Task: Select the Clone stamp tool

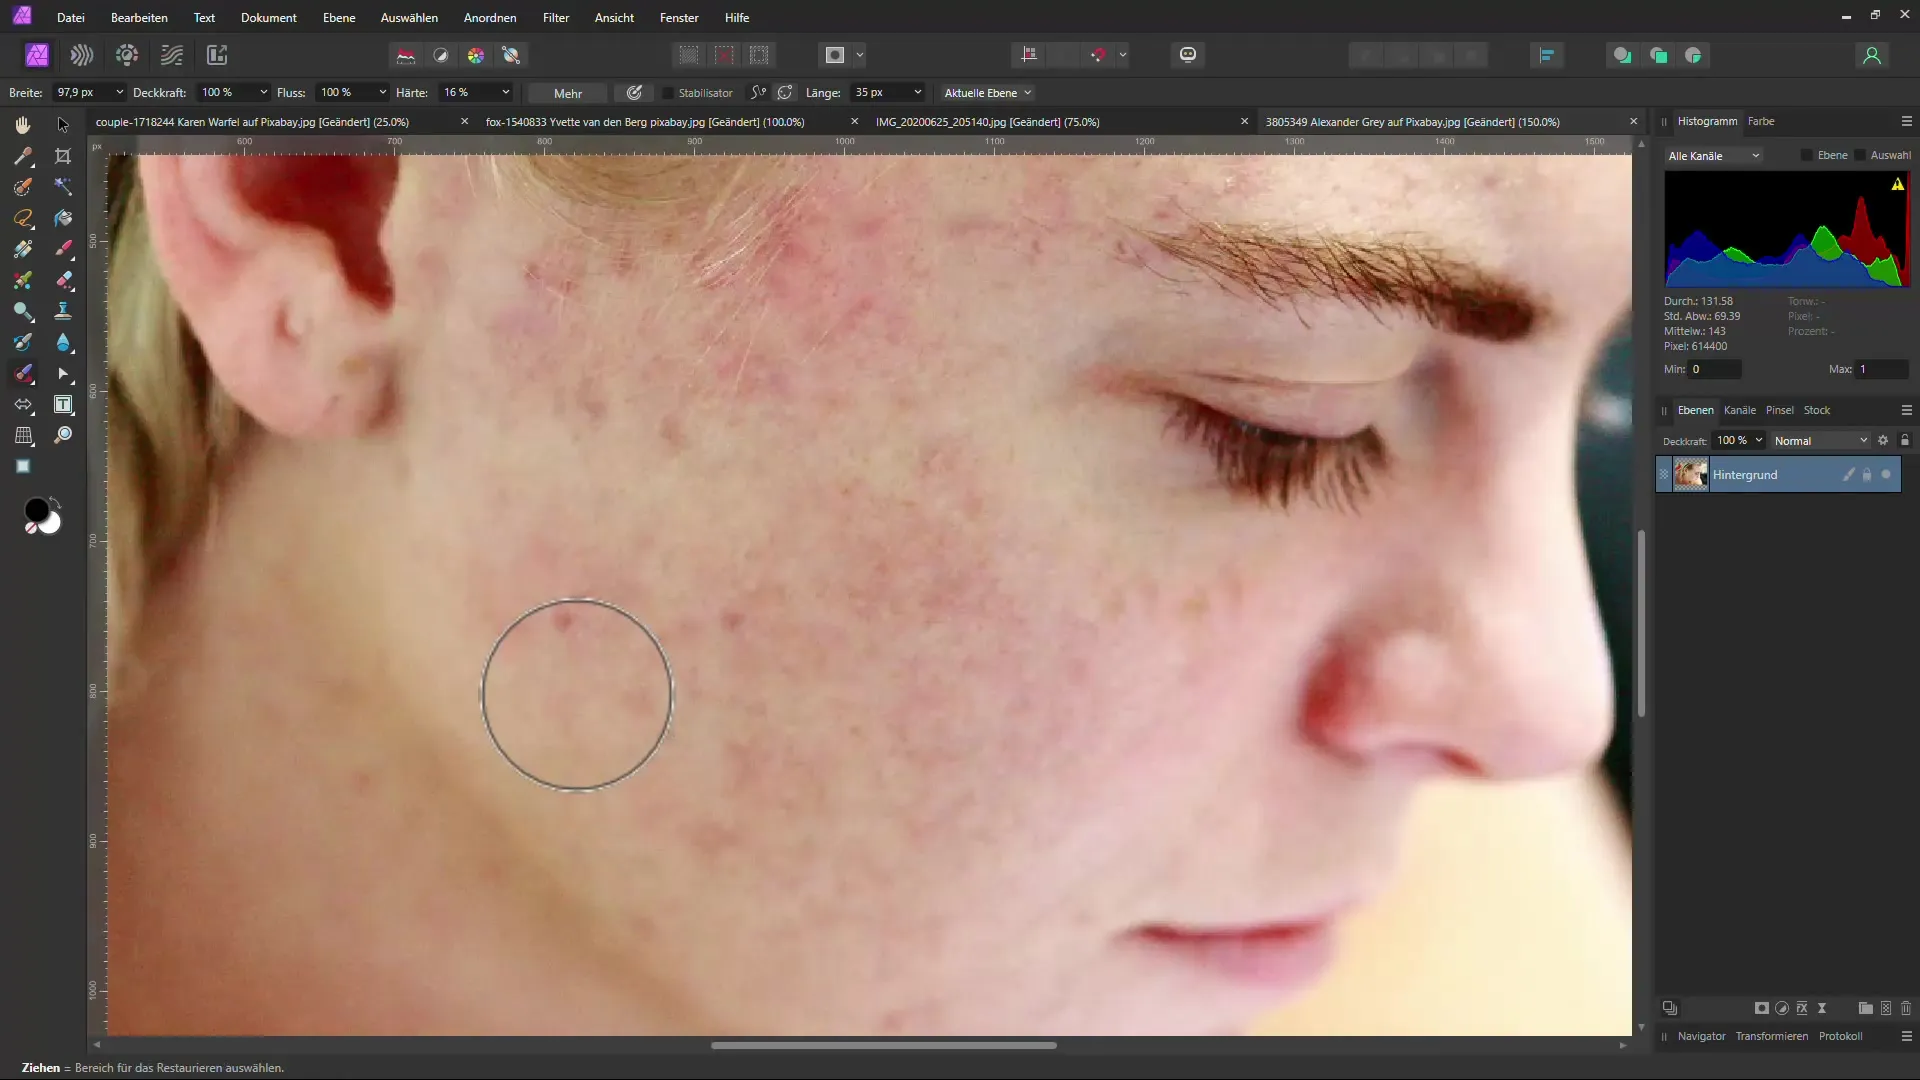Action: tap(63, 311)
